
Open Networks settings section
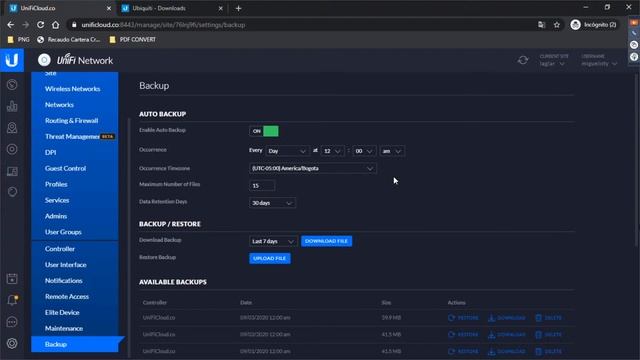60,104
